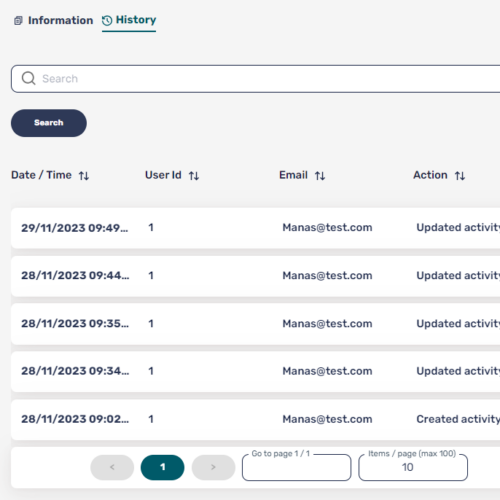The image size is (500, 500).
Task: Click the 28/11/2023 09:35 entry email
Action: [327, 324]
